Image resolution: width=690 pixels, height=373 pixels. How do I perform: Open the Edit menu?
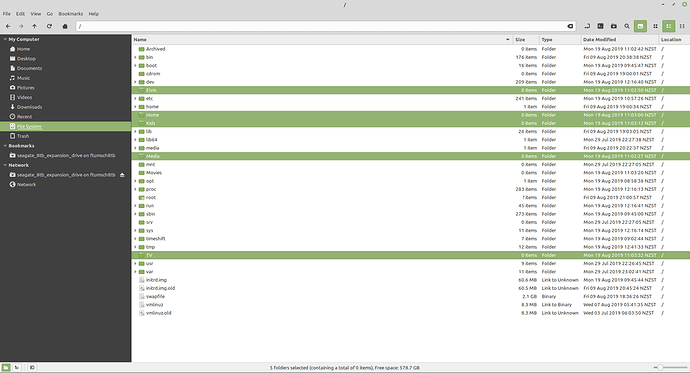(20, 14)
